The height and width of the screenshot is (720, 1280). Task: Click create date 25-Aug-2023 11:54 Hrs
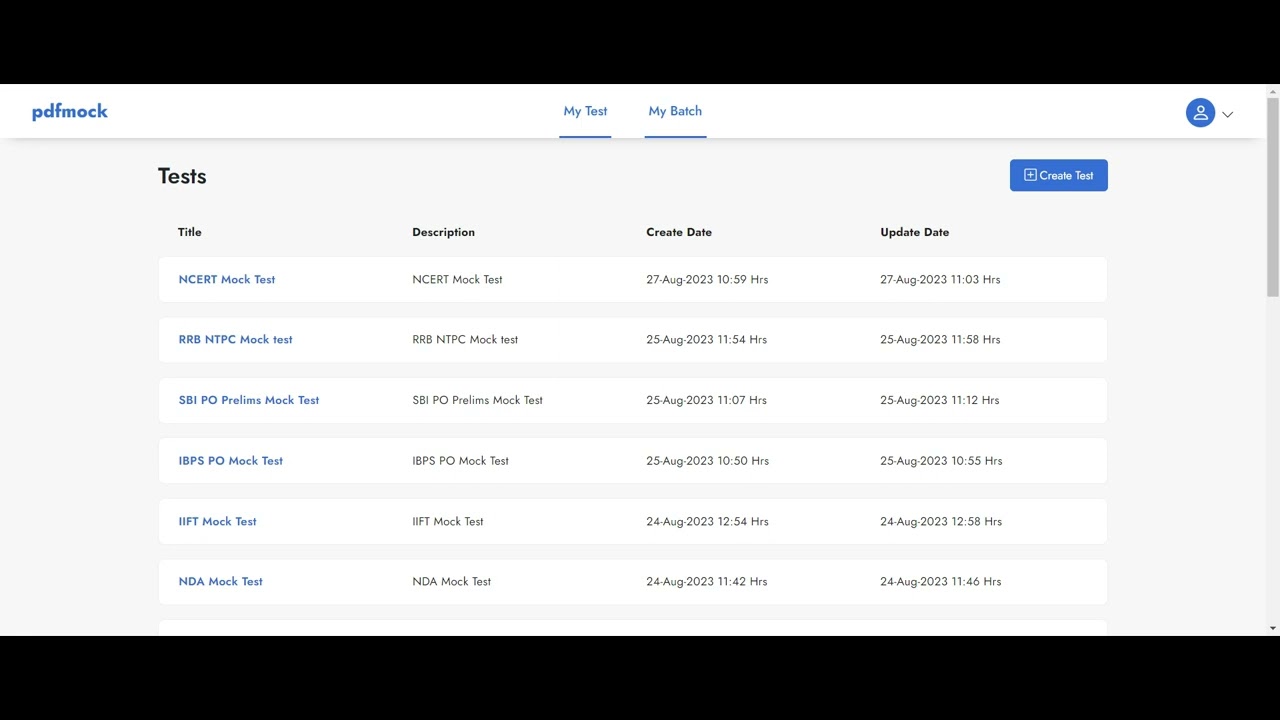coord(706,339)
